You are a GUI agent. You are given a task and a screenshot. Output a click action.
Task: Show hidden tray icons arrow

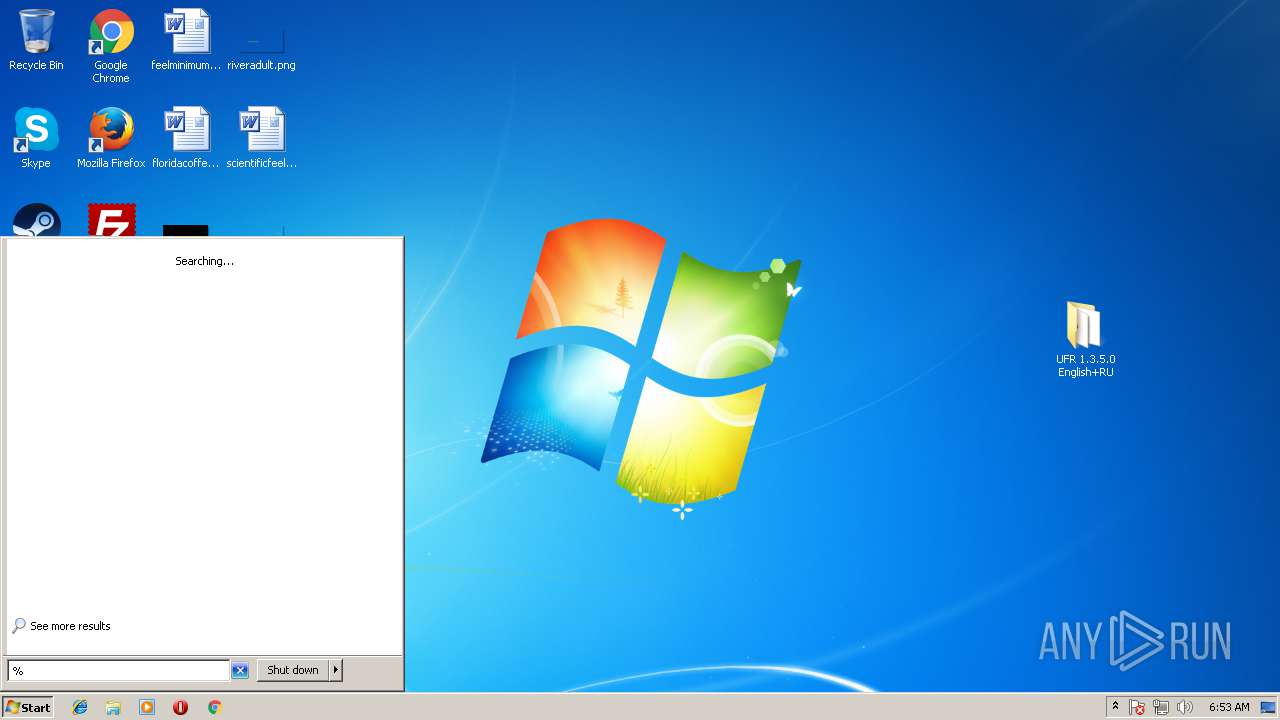[x=1115, y=707]
